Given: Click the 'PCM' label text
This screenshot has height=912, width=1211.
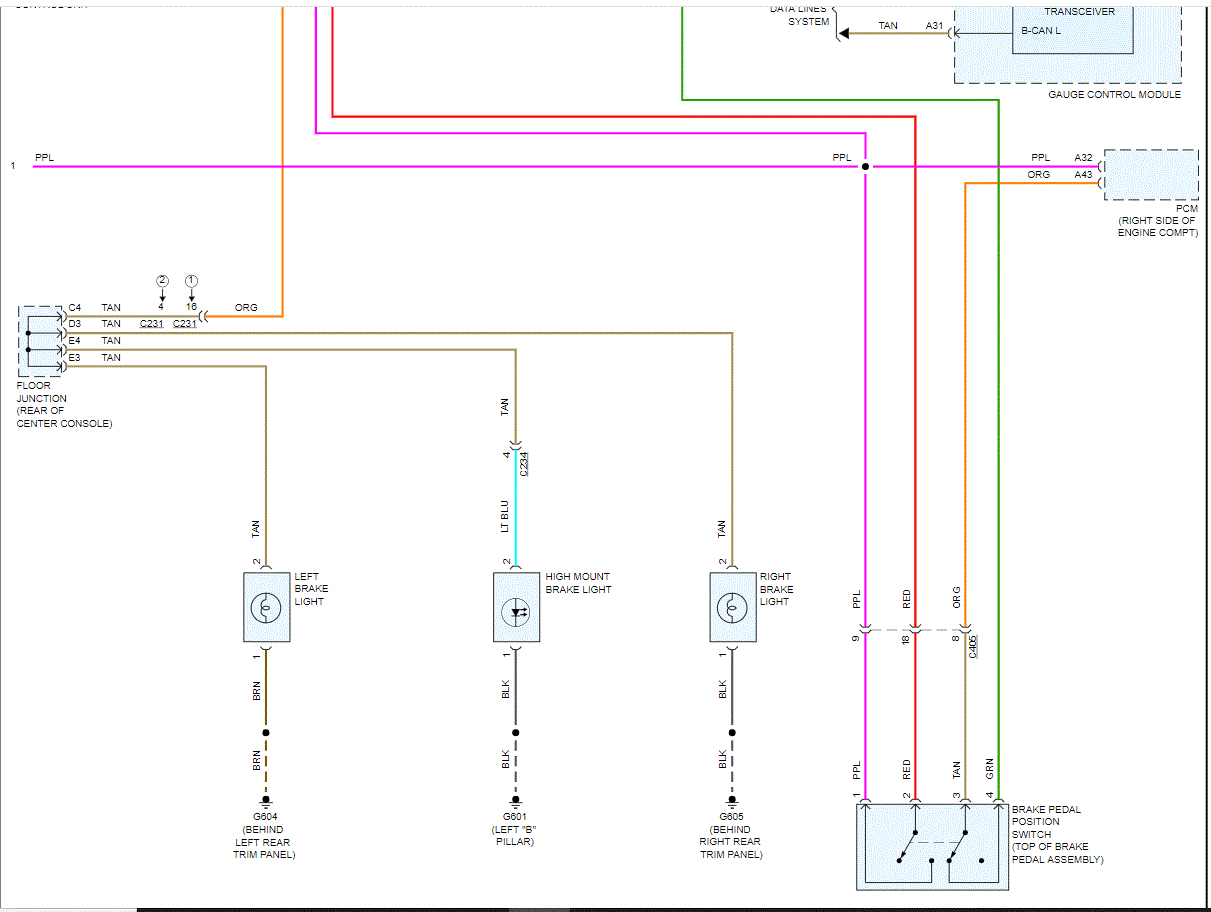Looking at the screenshot, I should [1186, 208].
